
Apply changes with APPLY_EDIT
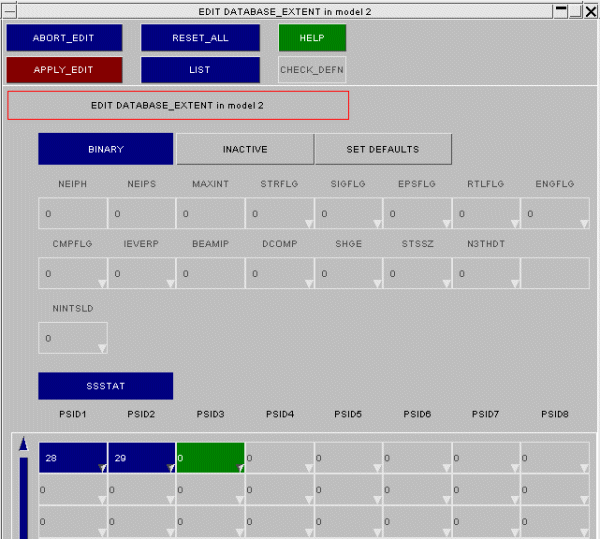(64, 70)
